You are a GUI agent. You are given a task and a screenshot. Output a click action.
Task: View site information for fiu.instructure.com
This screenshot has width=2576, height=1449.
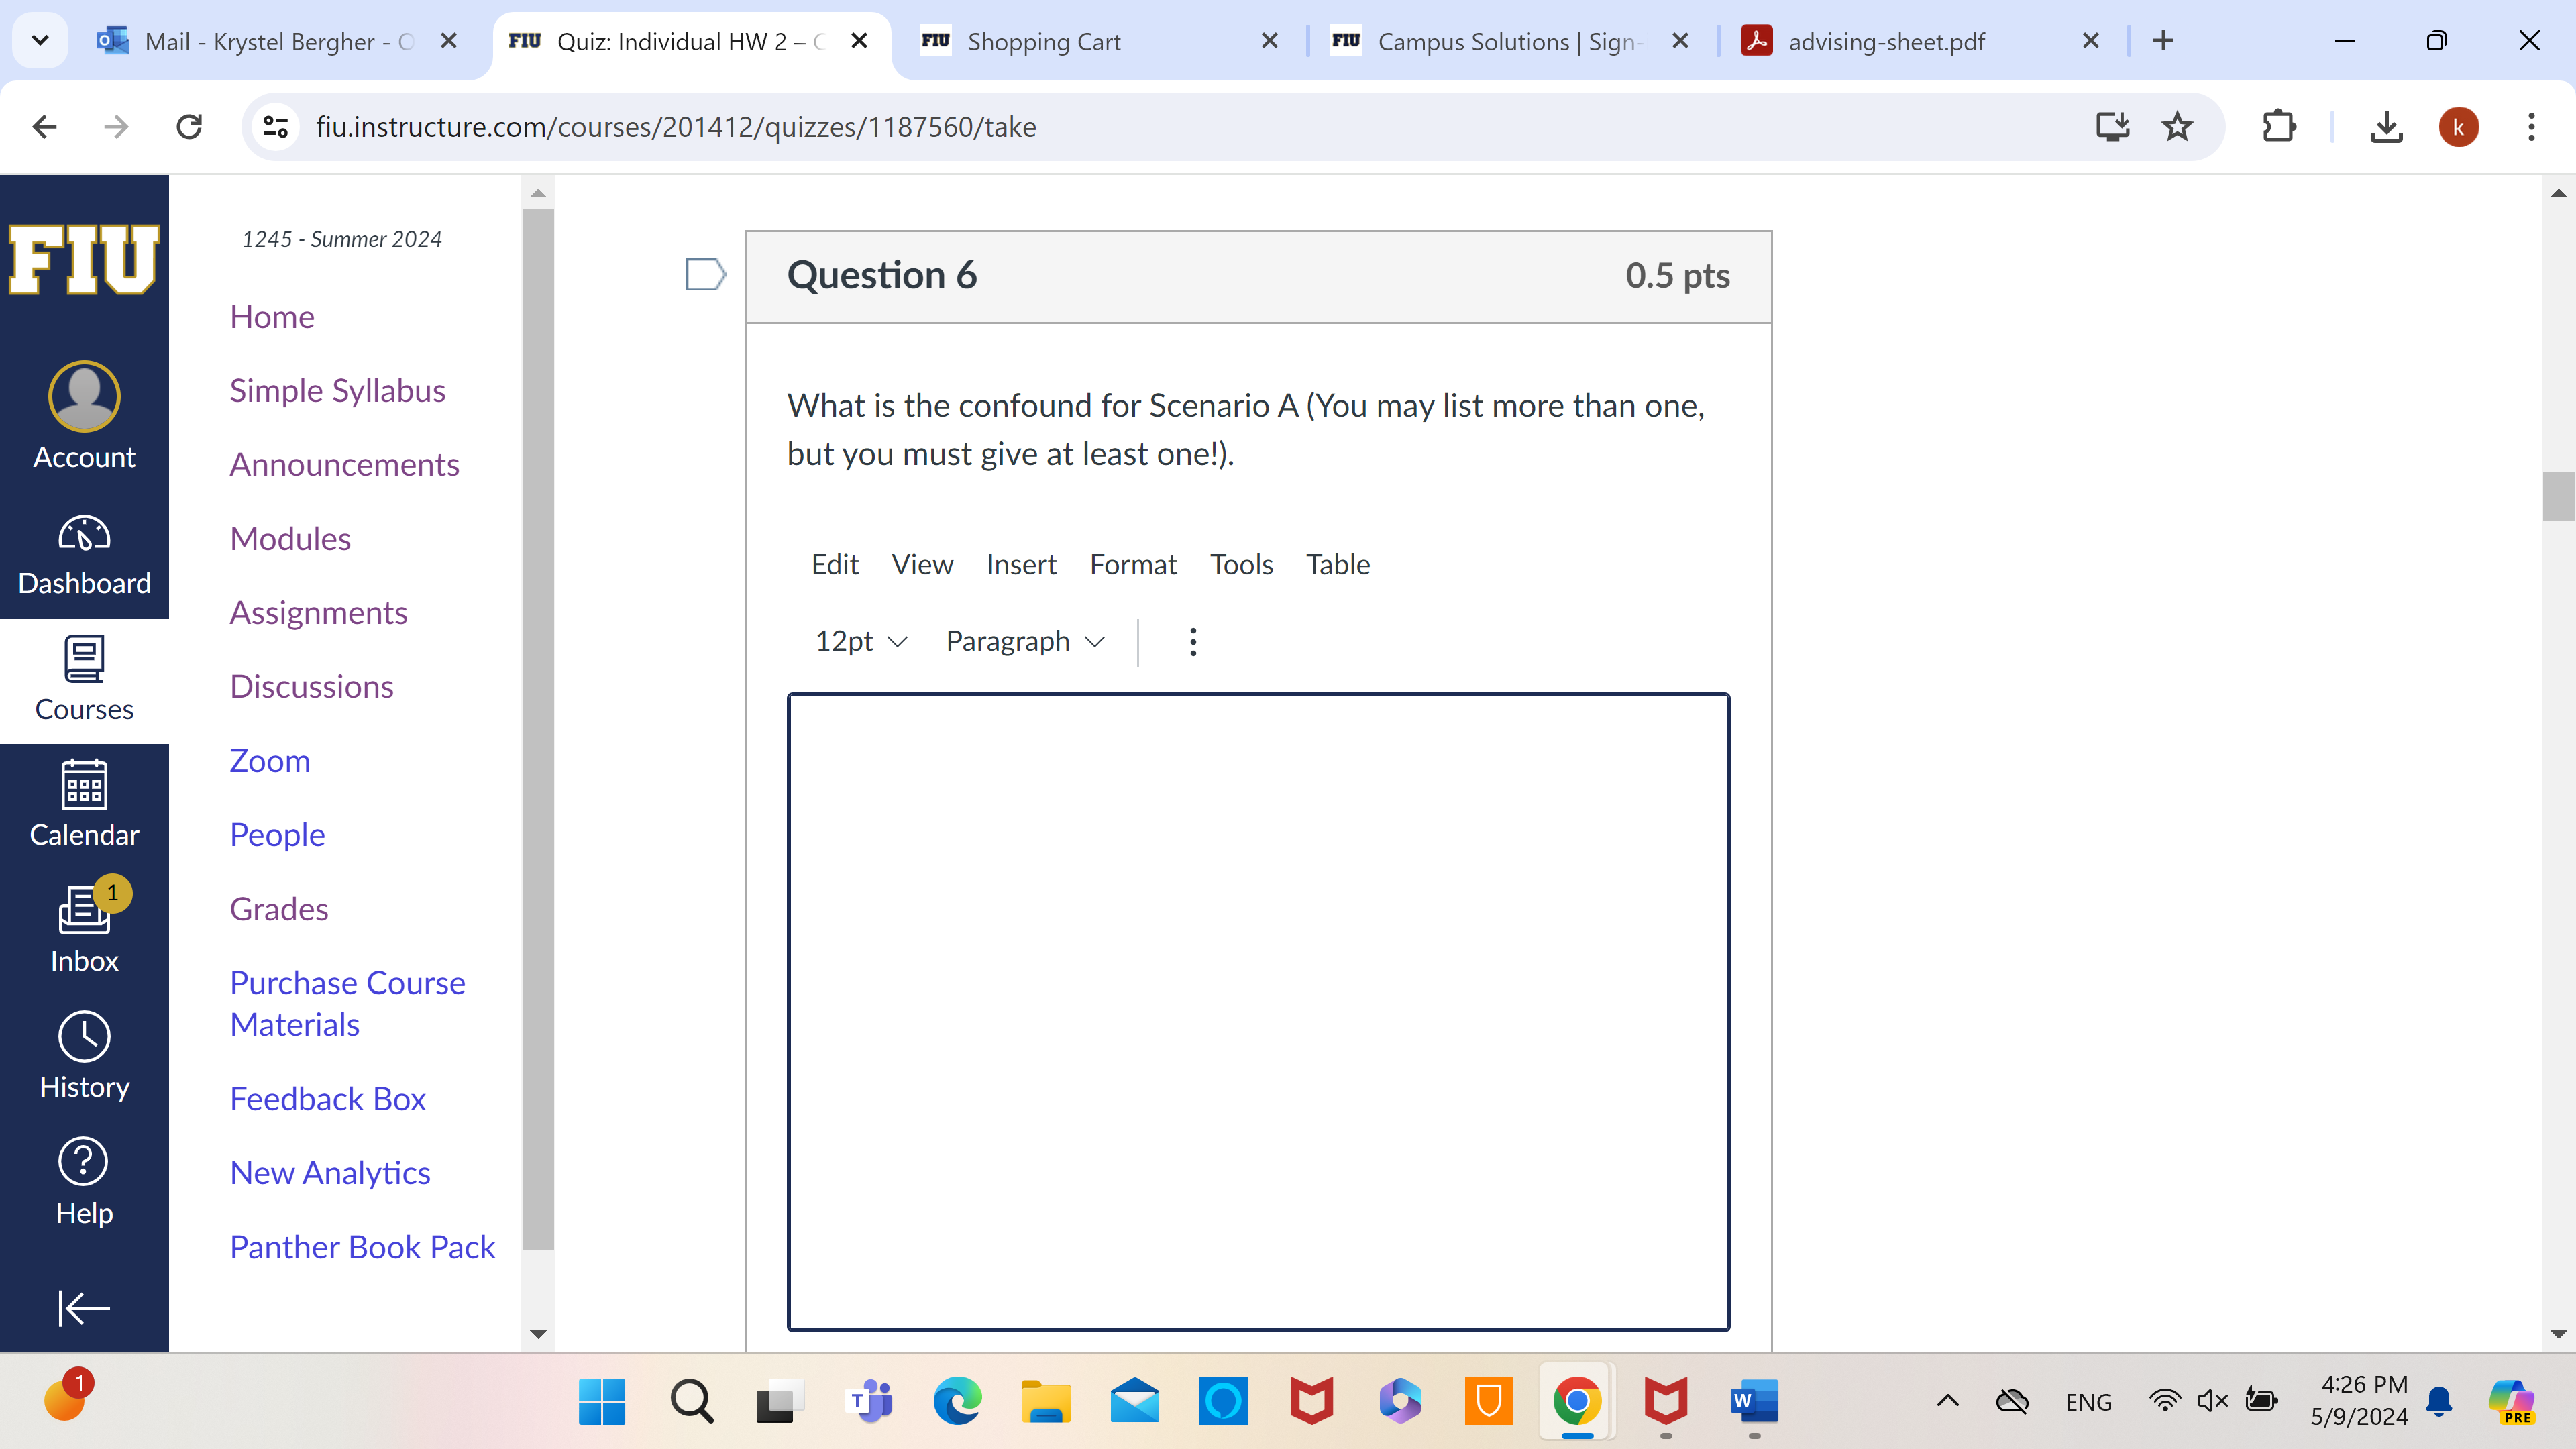pyautogui.click(x=276, y=127)
